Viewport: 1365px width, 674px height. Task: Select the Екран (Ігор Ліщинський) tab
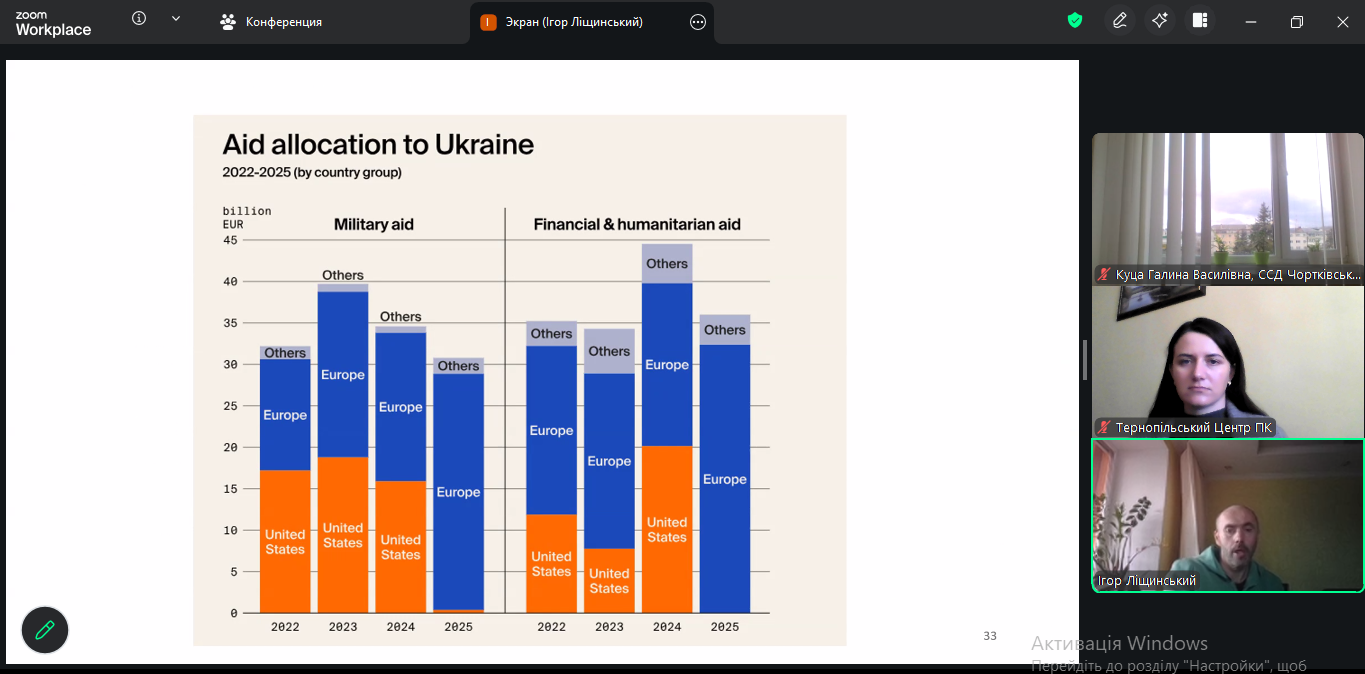click(x=574, y=22)
